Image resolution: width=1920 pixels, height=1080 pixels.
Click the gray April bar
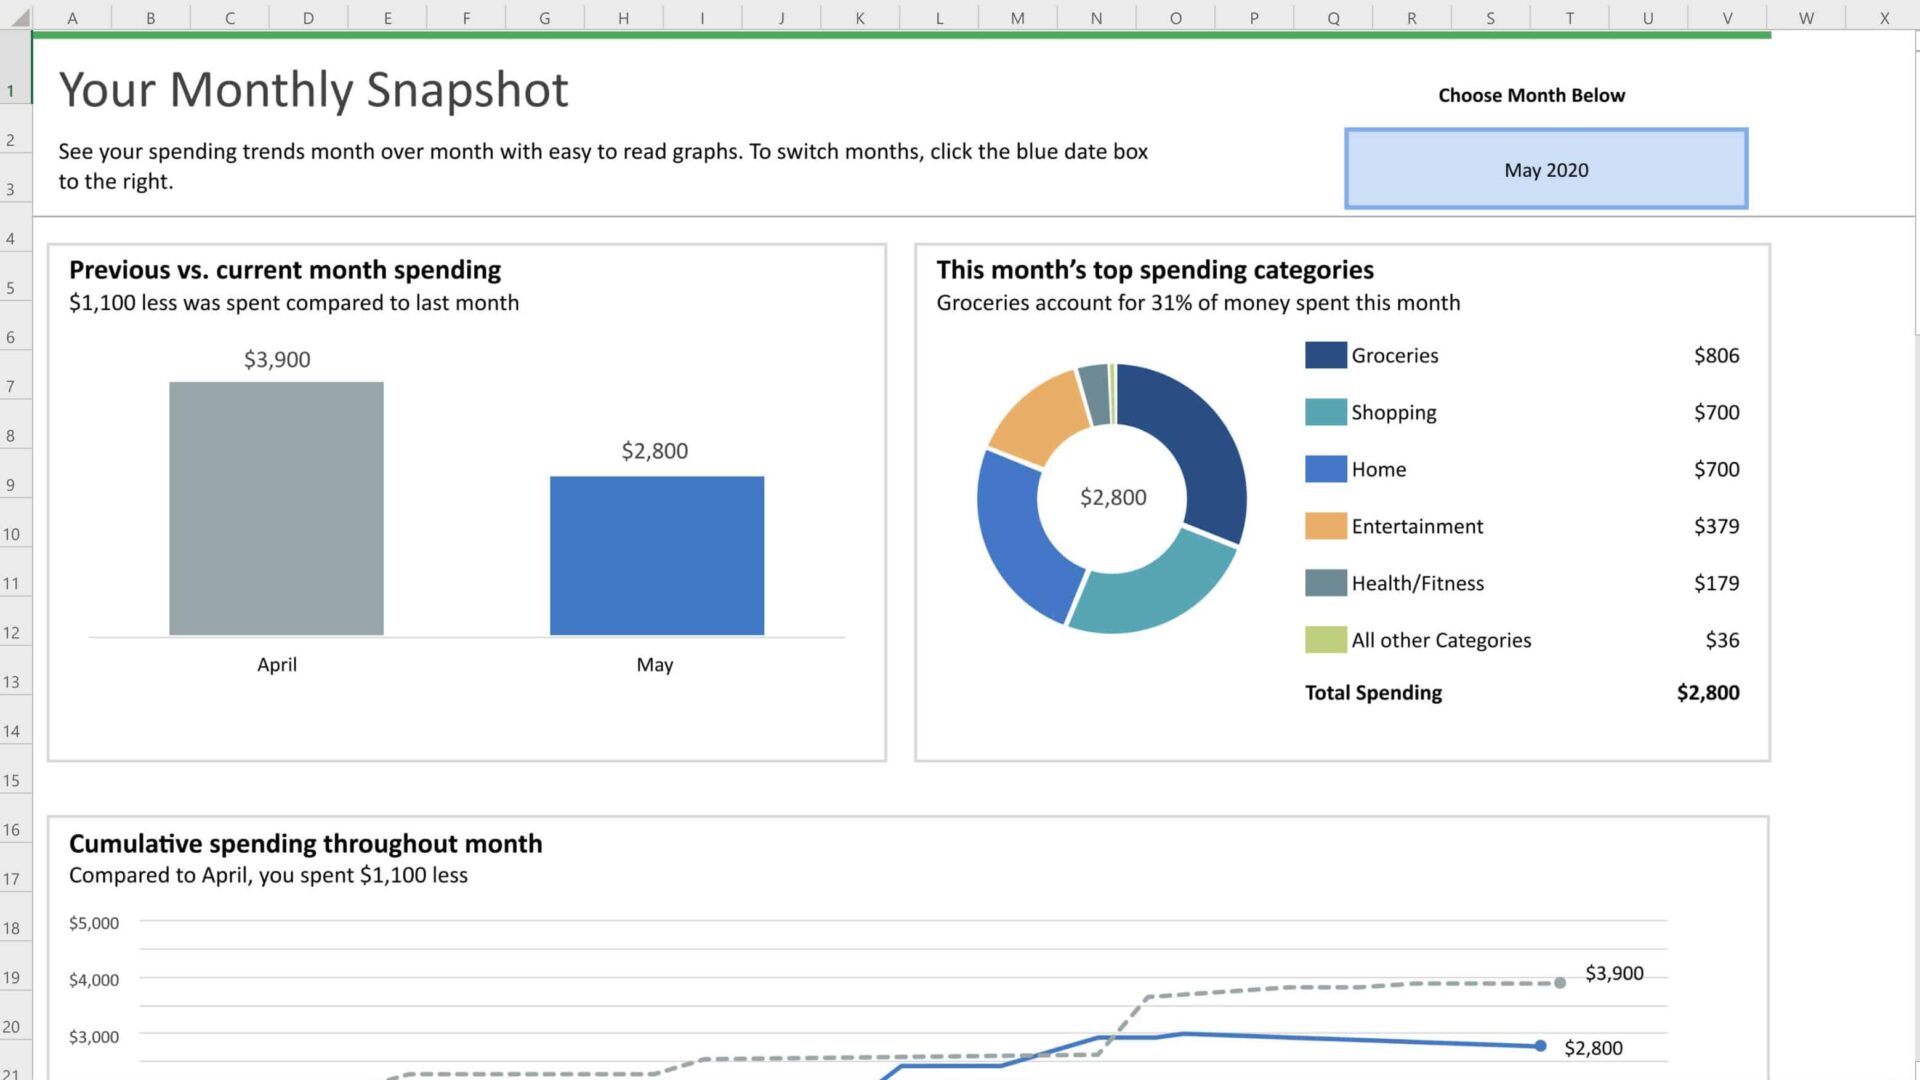coord(276,508)
